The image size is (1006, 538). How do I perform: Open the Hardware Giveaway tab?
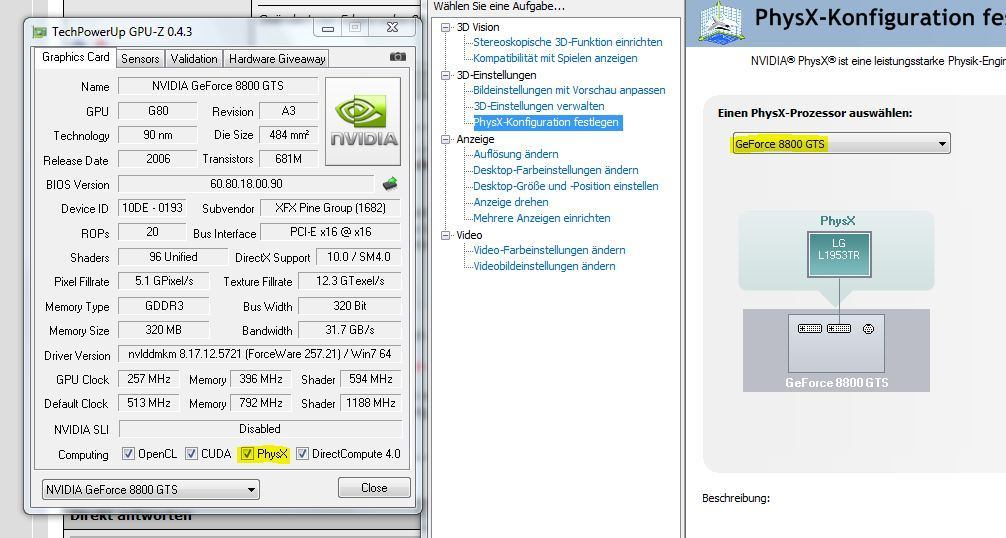click(x=277, y=58)
